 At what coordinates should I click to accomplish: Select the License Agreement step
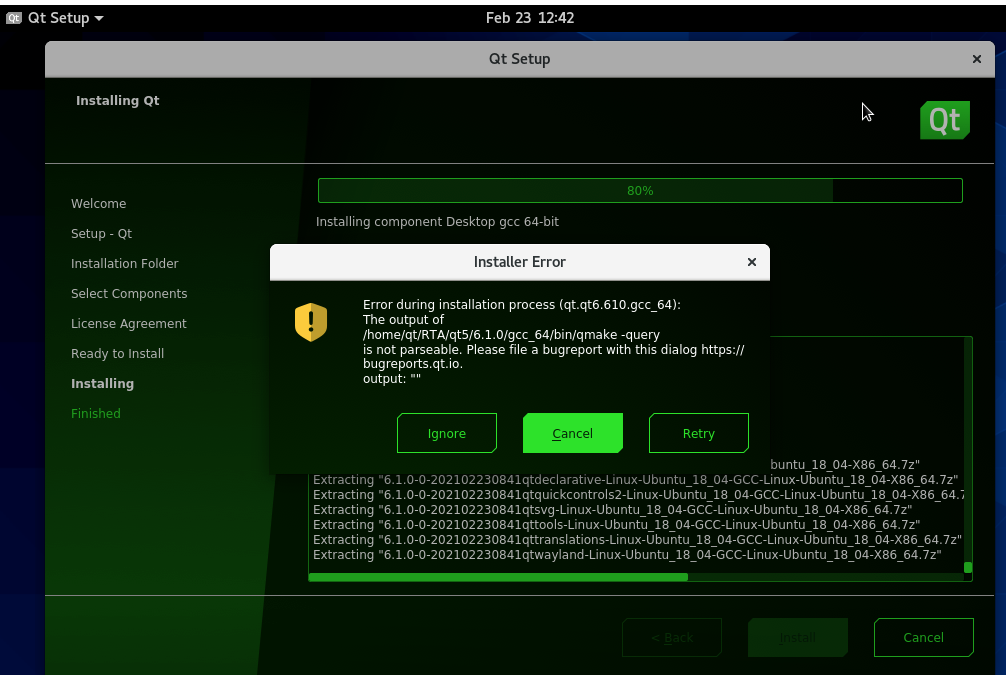(128, 323)
